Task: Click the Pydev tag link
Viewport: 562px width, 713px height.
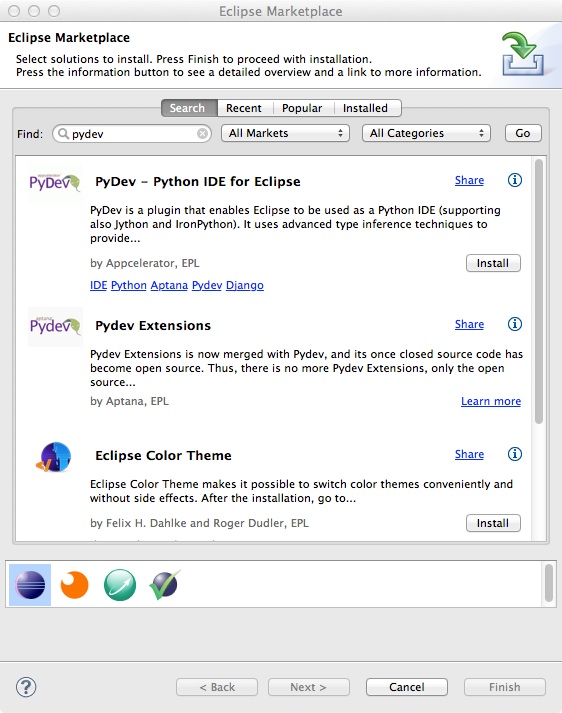Action: click(x=207, y=285)
